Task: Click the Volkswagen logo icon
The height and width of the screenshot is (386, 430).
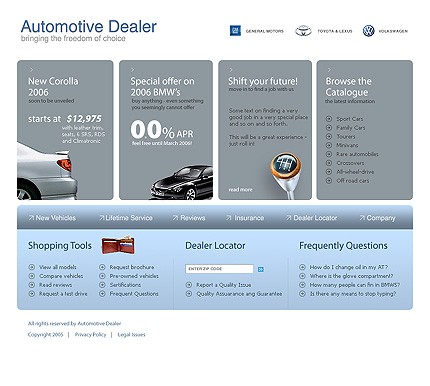Action: click(368, 31)
